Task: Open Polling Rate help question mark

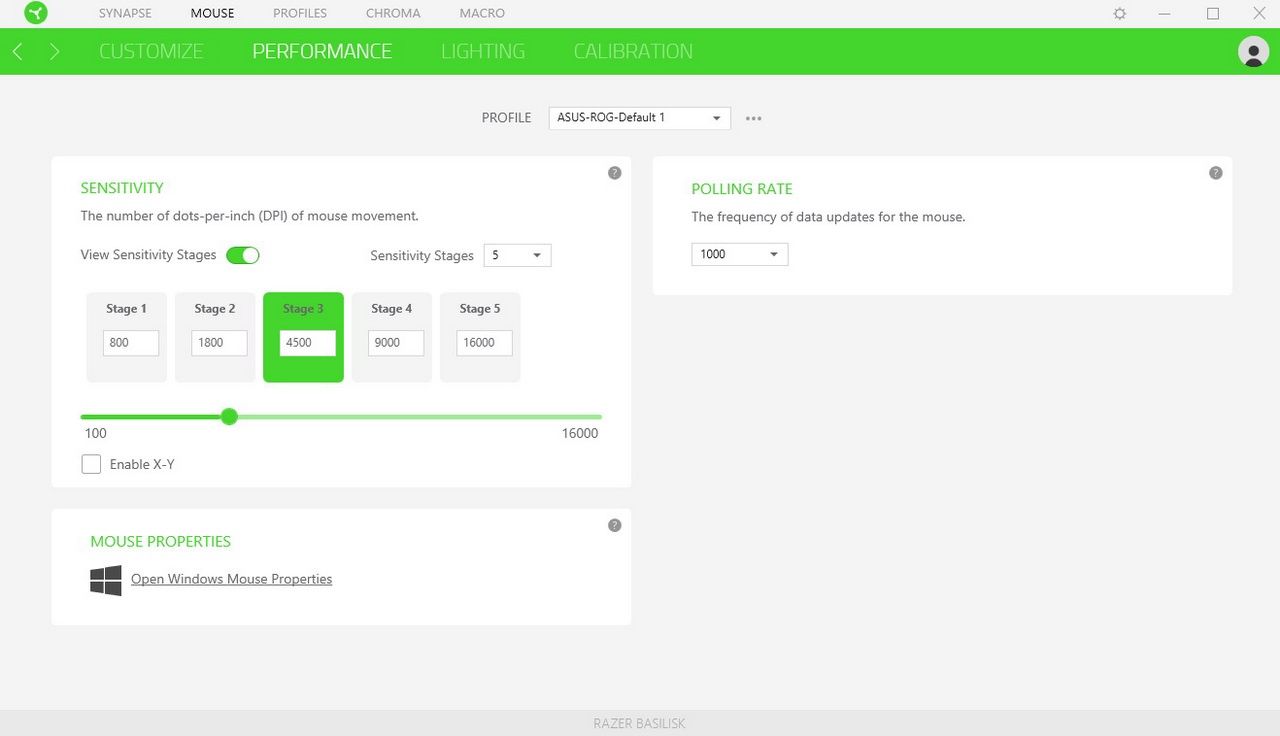Action: pyautogui.click(x=1216, y=173)
